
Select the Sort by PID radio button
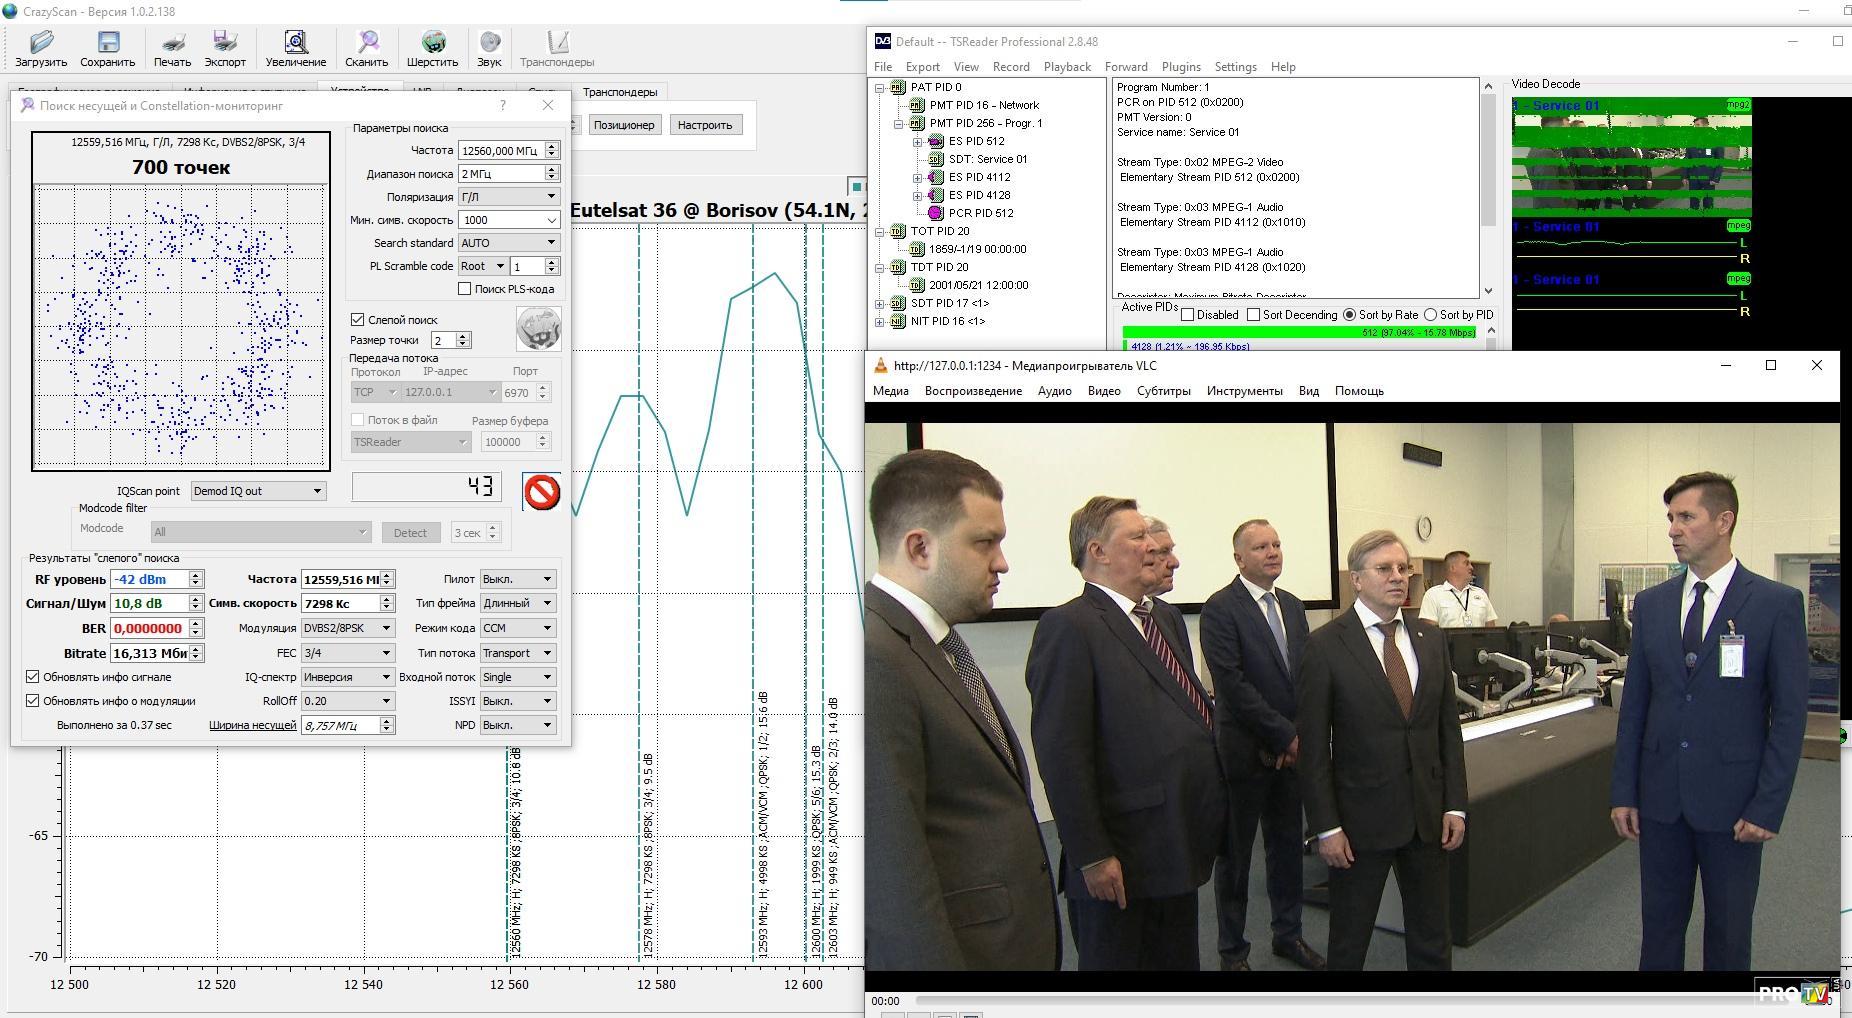tap(1430, 315)
